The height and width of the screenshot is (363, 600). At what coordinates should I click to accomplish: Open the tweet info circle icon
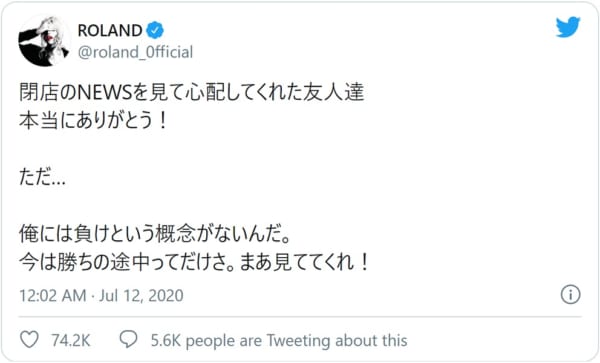pyautogui.click(x=571, y=295)
